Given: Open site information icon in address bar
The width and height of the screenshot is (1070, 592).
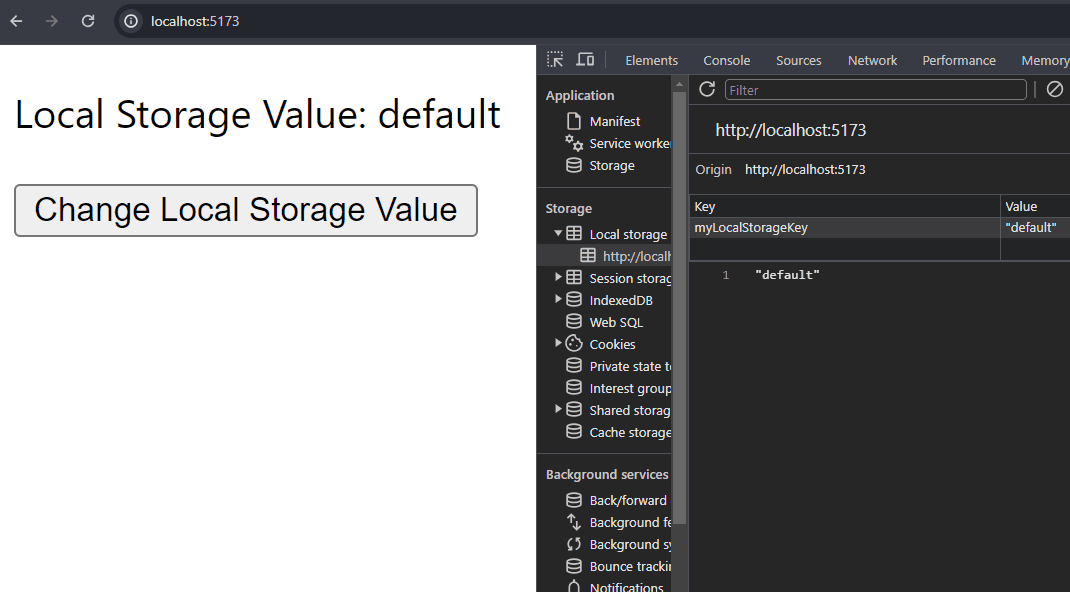Looking at the screenshot, I should (130, 20).
